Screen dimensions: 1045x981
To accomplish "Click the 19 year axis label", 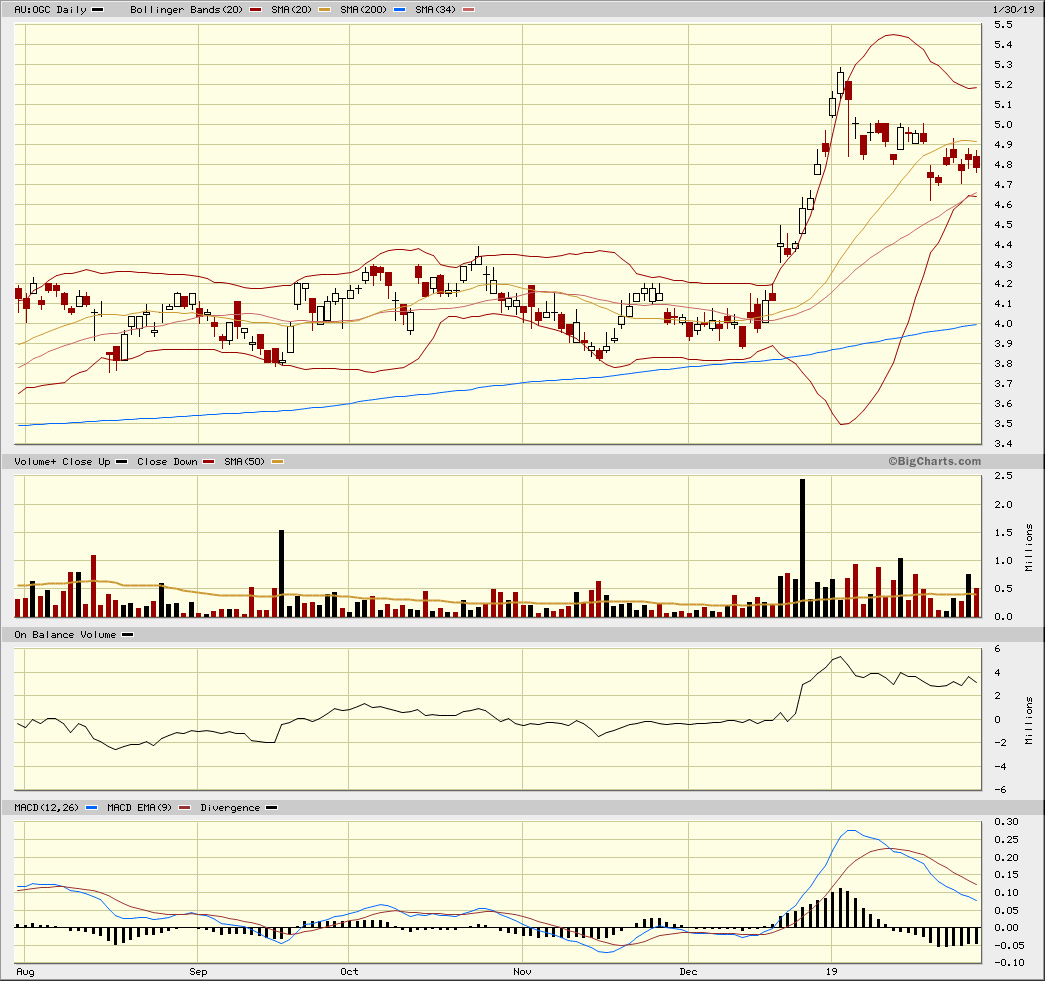I will pos(832,971).
